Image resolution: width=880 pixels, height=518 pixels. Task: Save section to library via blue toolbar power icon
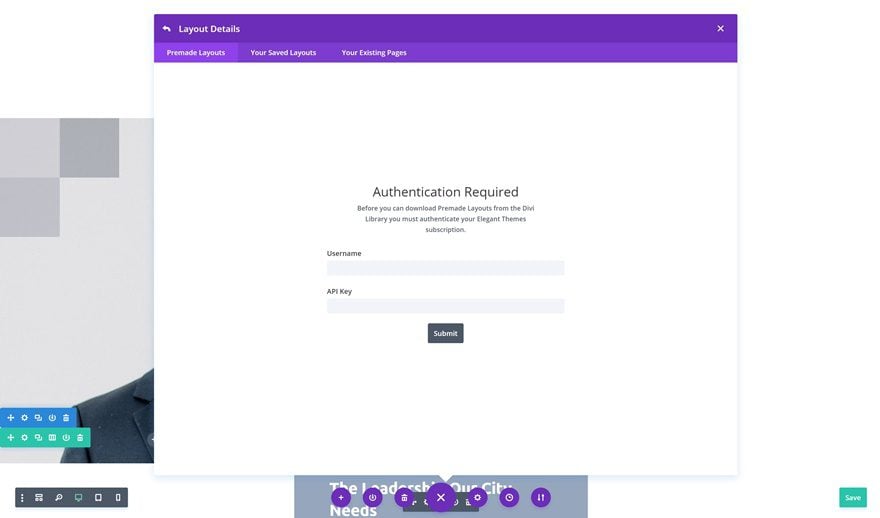(x=52, y=418)
